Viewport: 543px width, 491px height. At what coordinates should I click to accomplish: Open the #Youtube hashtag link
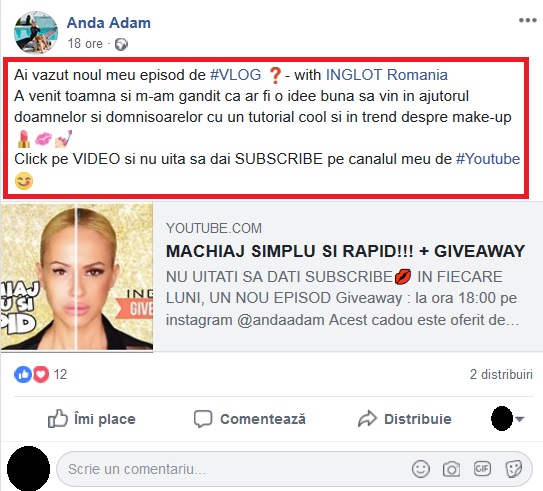coord(488,159)
